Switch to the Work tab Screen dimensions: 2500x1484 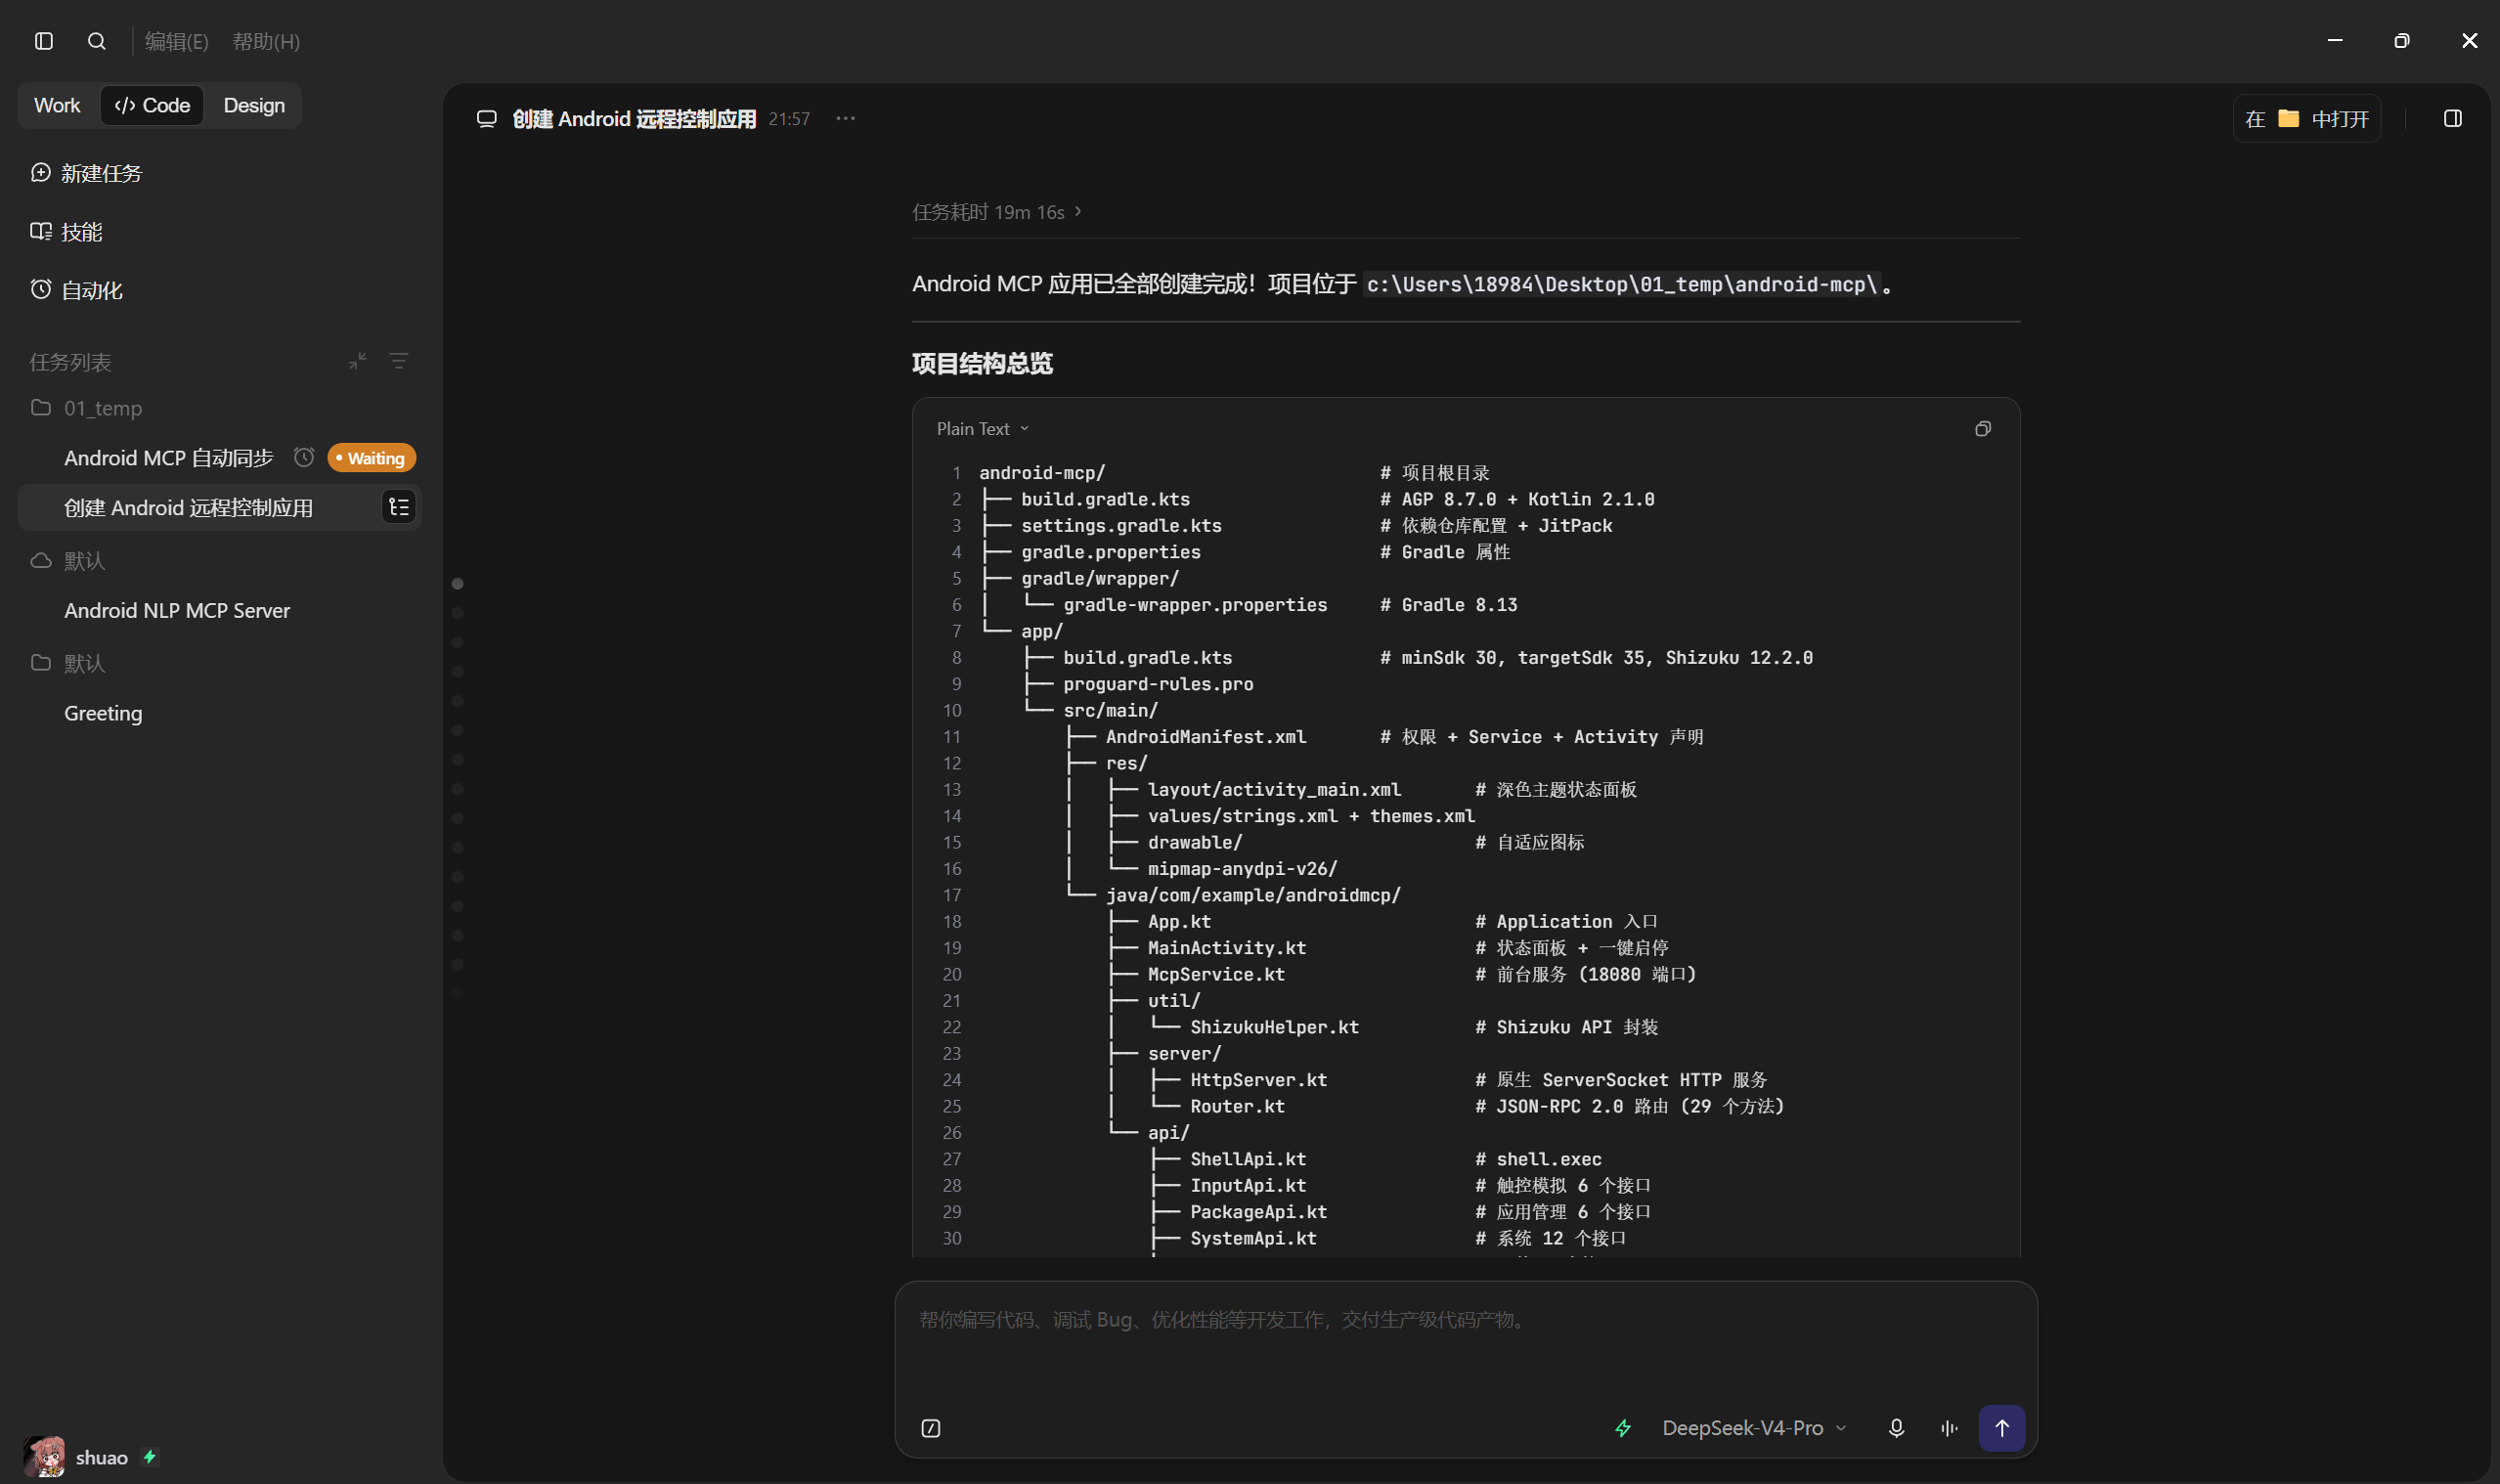(57, 105)
